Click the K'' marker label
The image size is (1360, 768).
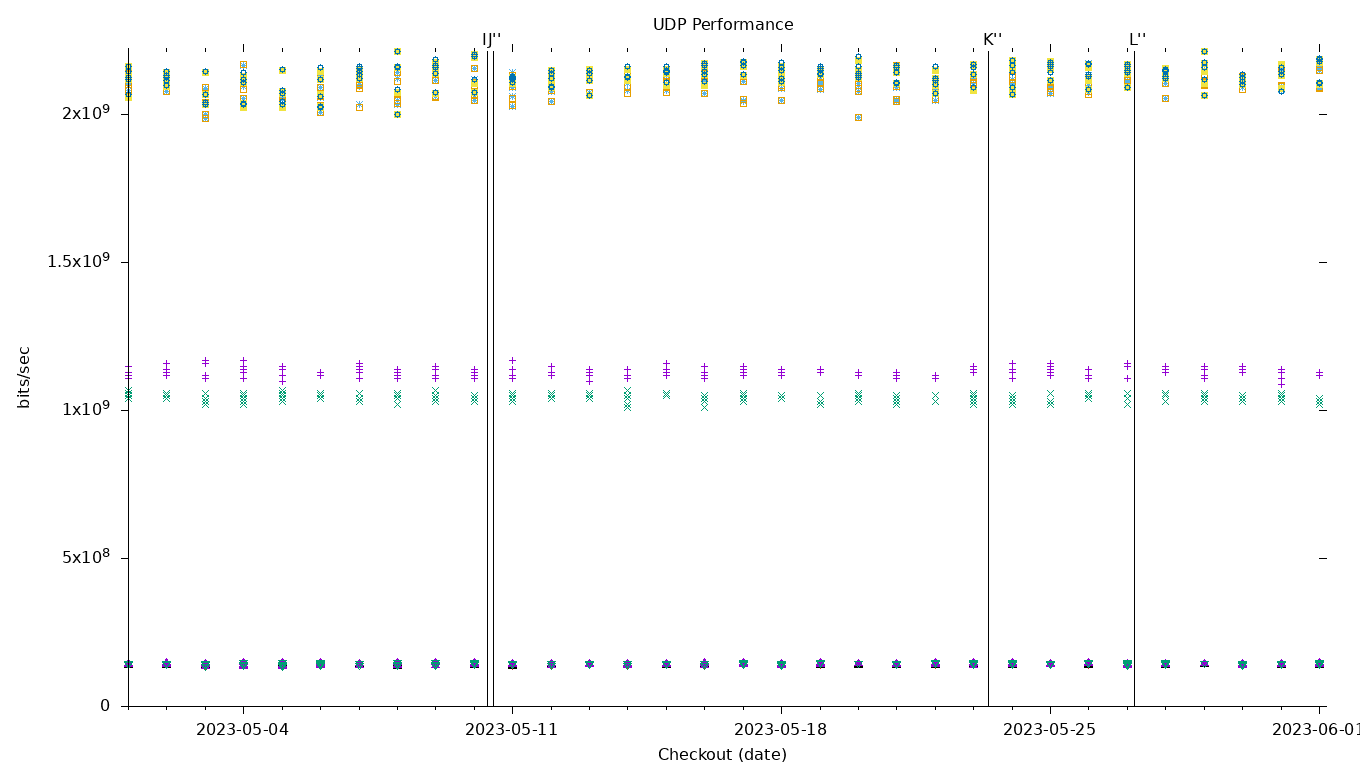tap(992, 40)
